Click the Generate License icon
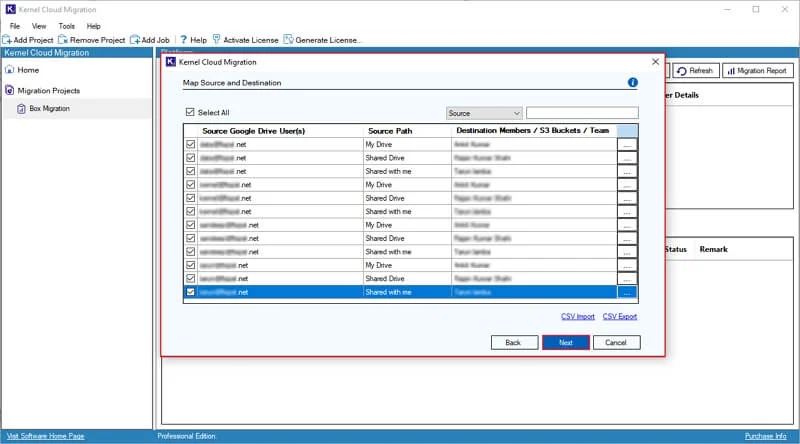The height and width of the screenshot is (444, 800). click(x=288, y=40)
